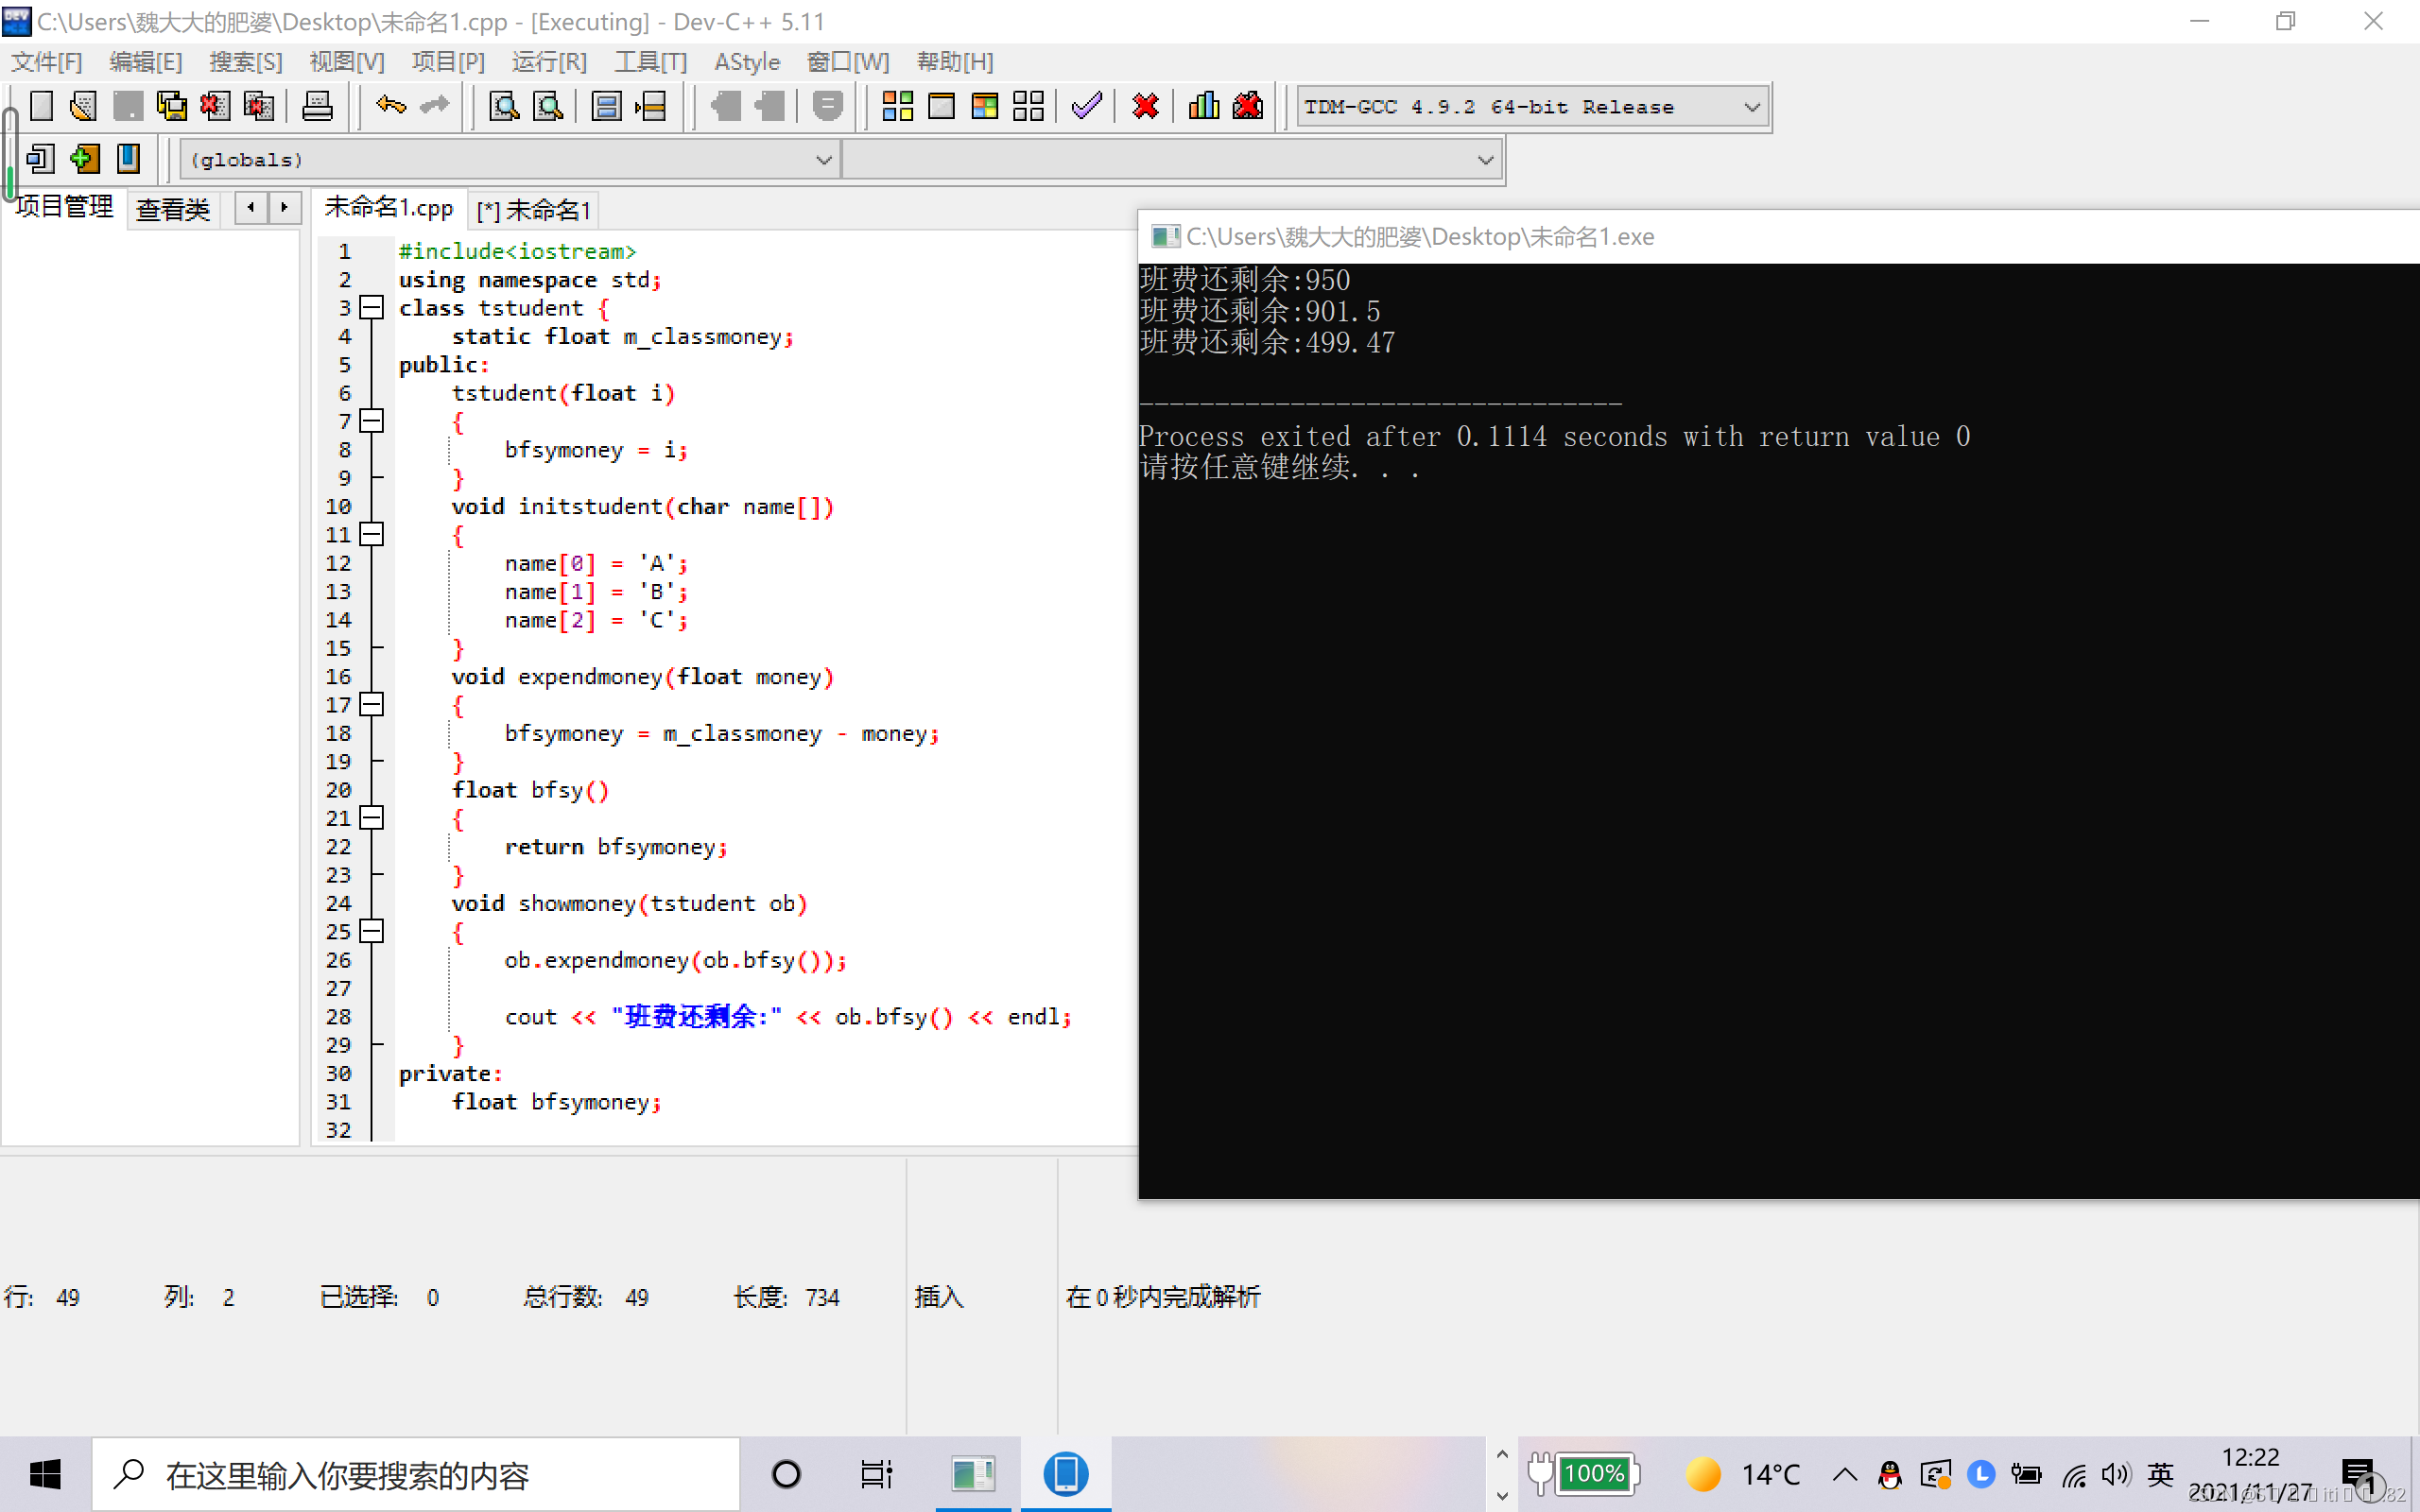Expand the (globals) class dropdown
The height and width of the screenshot is (1512, 2420).
(x=823, y=160)
